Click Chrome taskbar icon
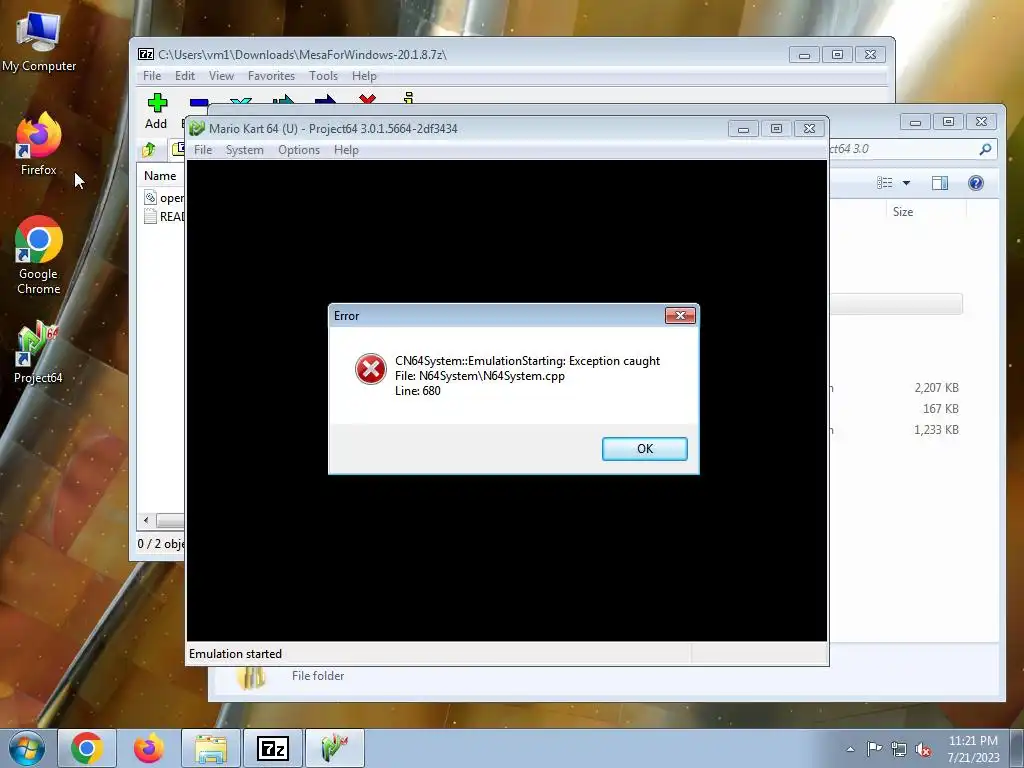Viewport: 1024px width, 768px height. (87, 748)
